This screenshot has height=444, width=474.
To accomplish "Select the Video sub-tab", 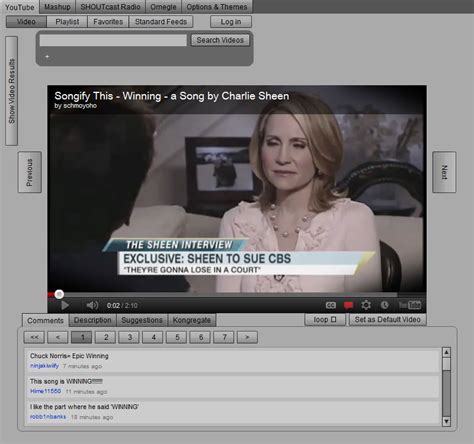I will (26, 22).
